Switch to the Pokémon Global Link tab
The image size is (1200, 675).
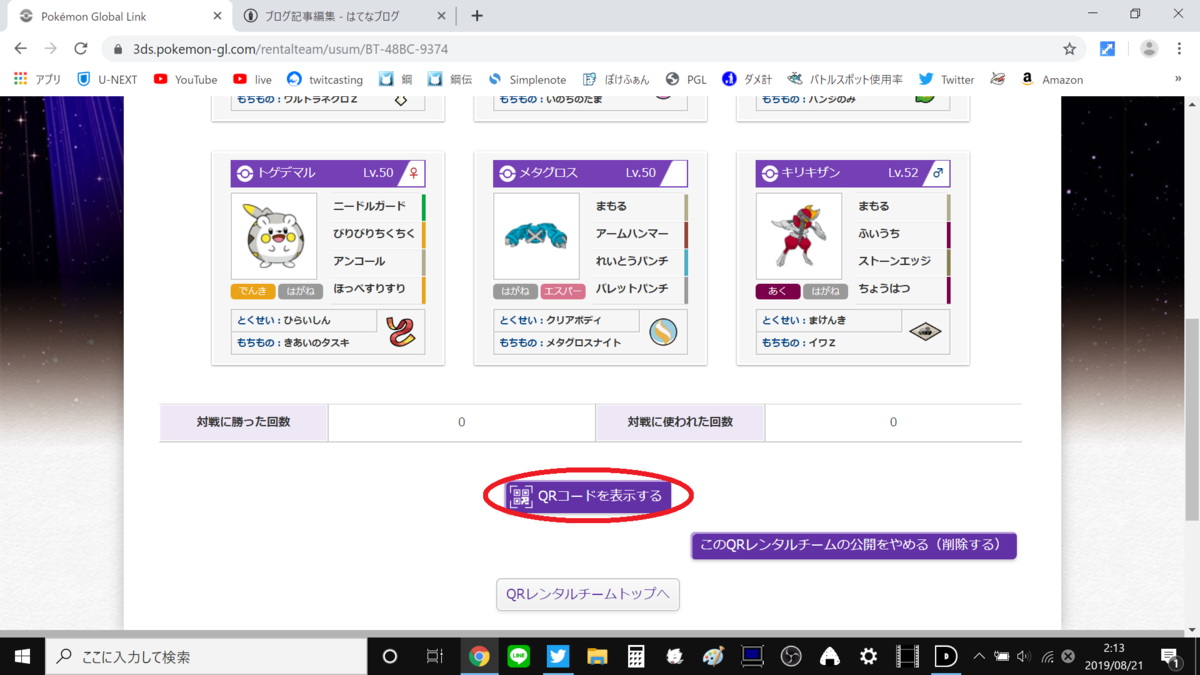(118, 16)
